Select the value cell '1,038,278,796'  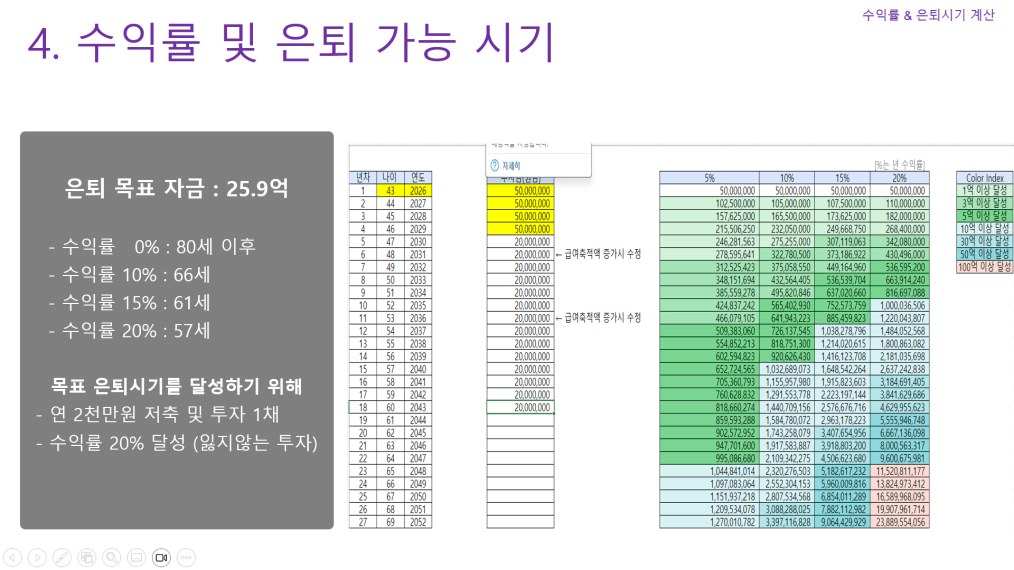coord(843,331)
